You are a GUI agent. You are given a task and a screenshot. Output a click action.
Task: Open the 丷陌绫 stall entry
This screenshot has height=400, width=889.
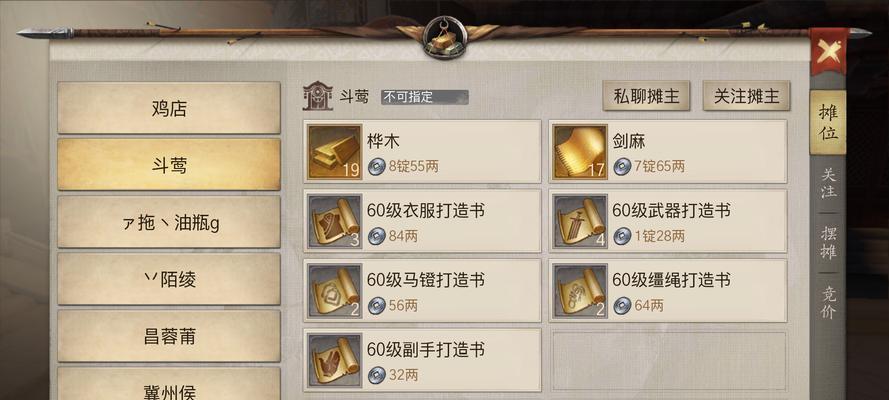coord(169,279)
